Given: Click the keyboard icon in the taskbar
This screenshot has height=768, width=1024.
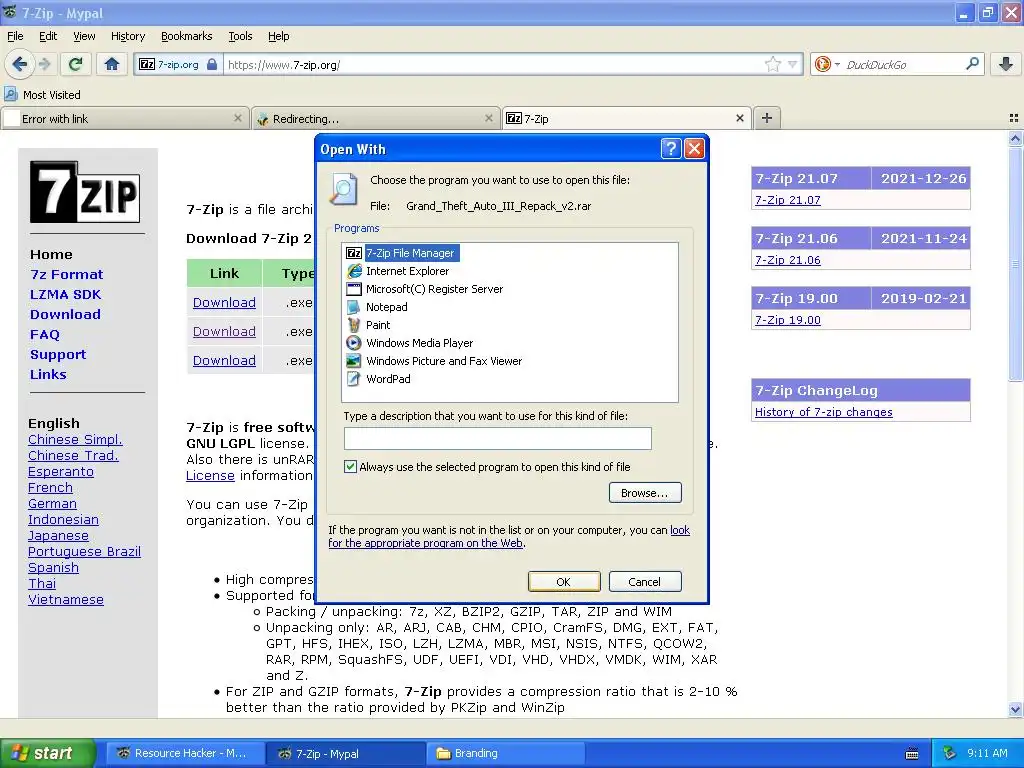Looking at the screenshot, I should click(x=912, y=754).
